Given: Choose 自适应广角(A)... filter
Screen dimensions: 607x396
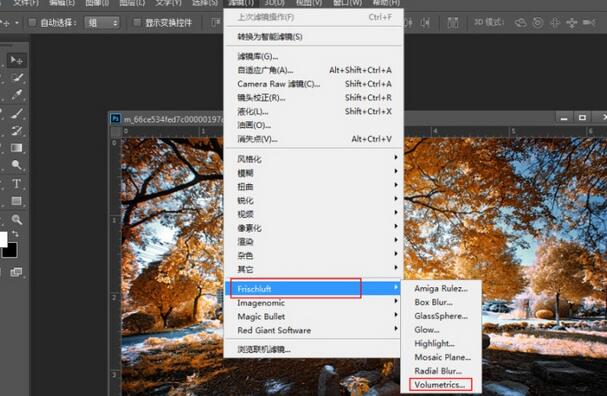Looking at the screenshot, I should (x=314, y=70).
